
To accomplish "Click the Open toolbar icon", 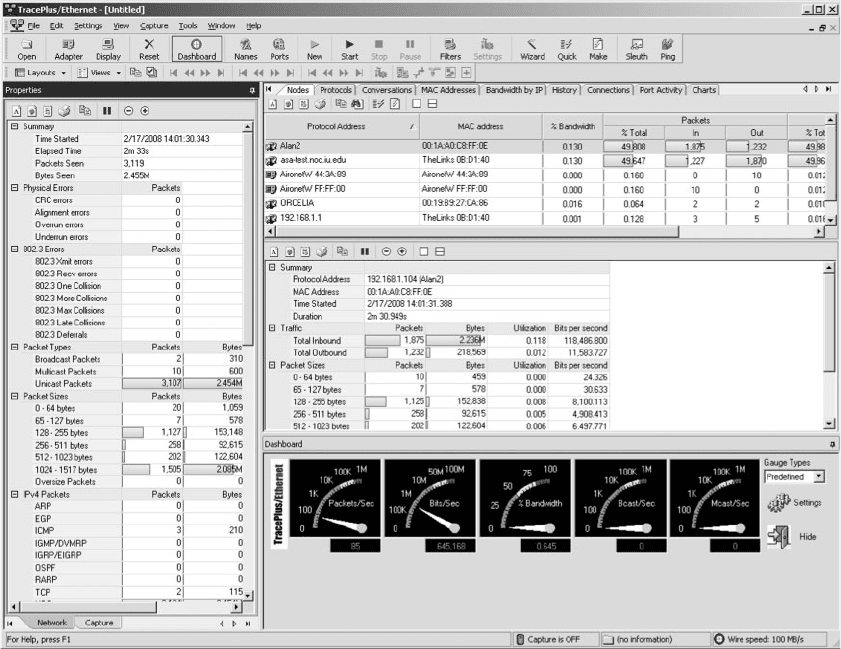I will point(26,49).
